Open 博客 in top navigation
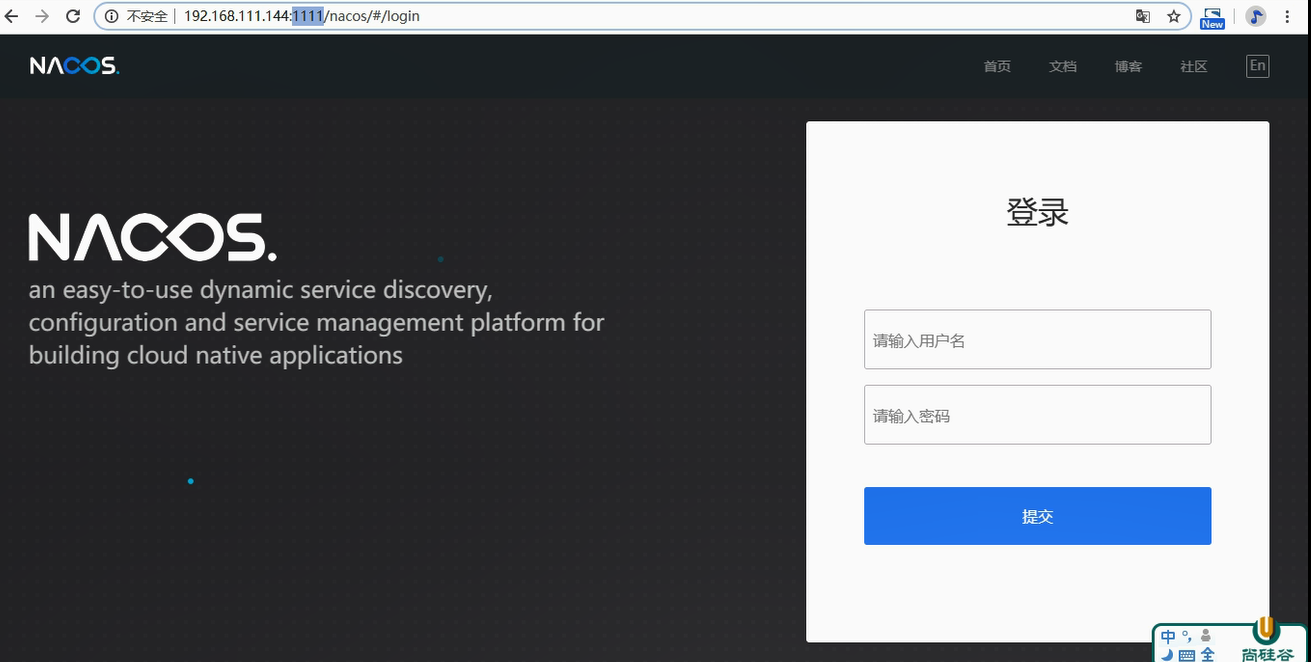Viewport: 1311px width, 662px height. pos(1128,67)
